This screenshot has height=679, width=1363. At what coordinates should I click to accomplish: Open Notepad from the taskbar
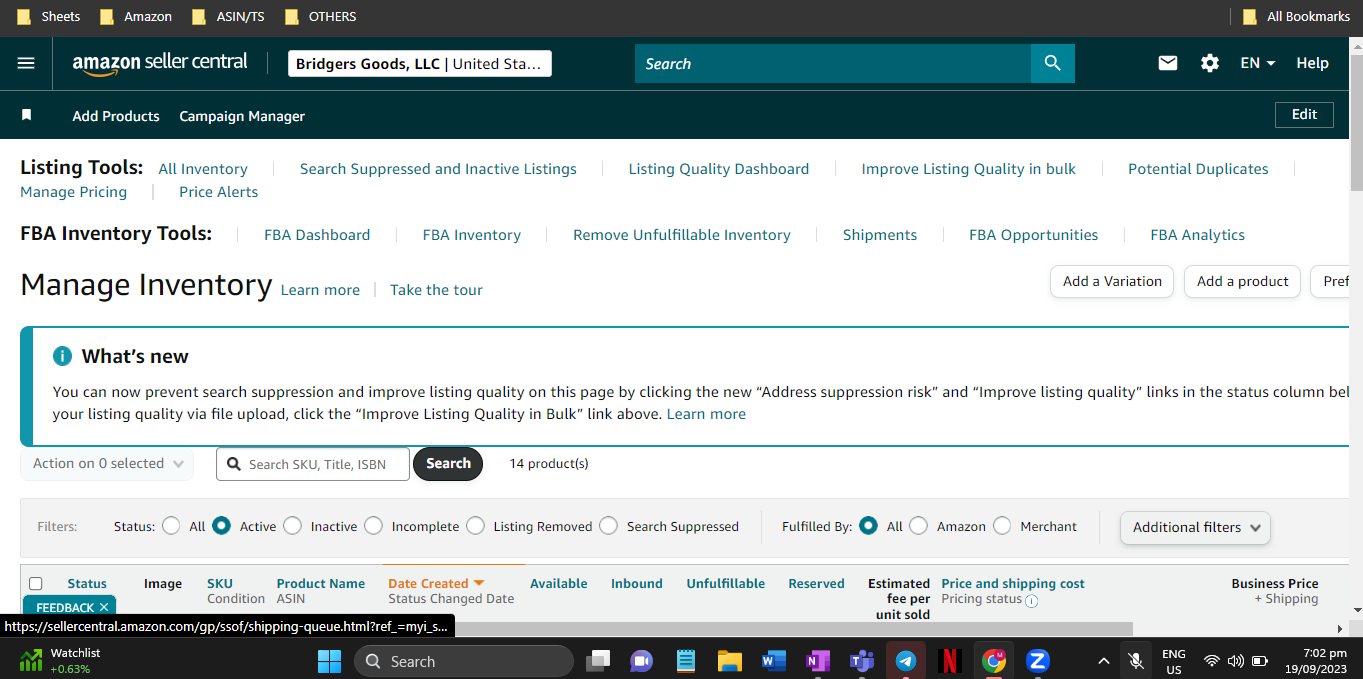coord(685,661)
